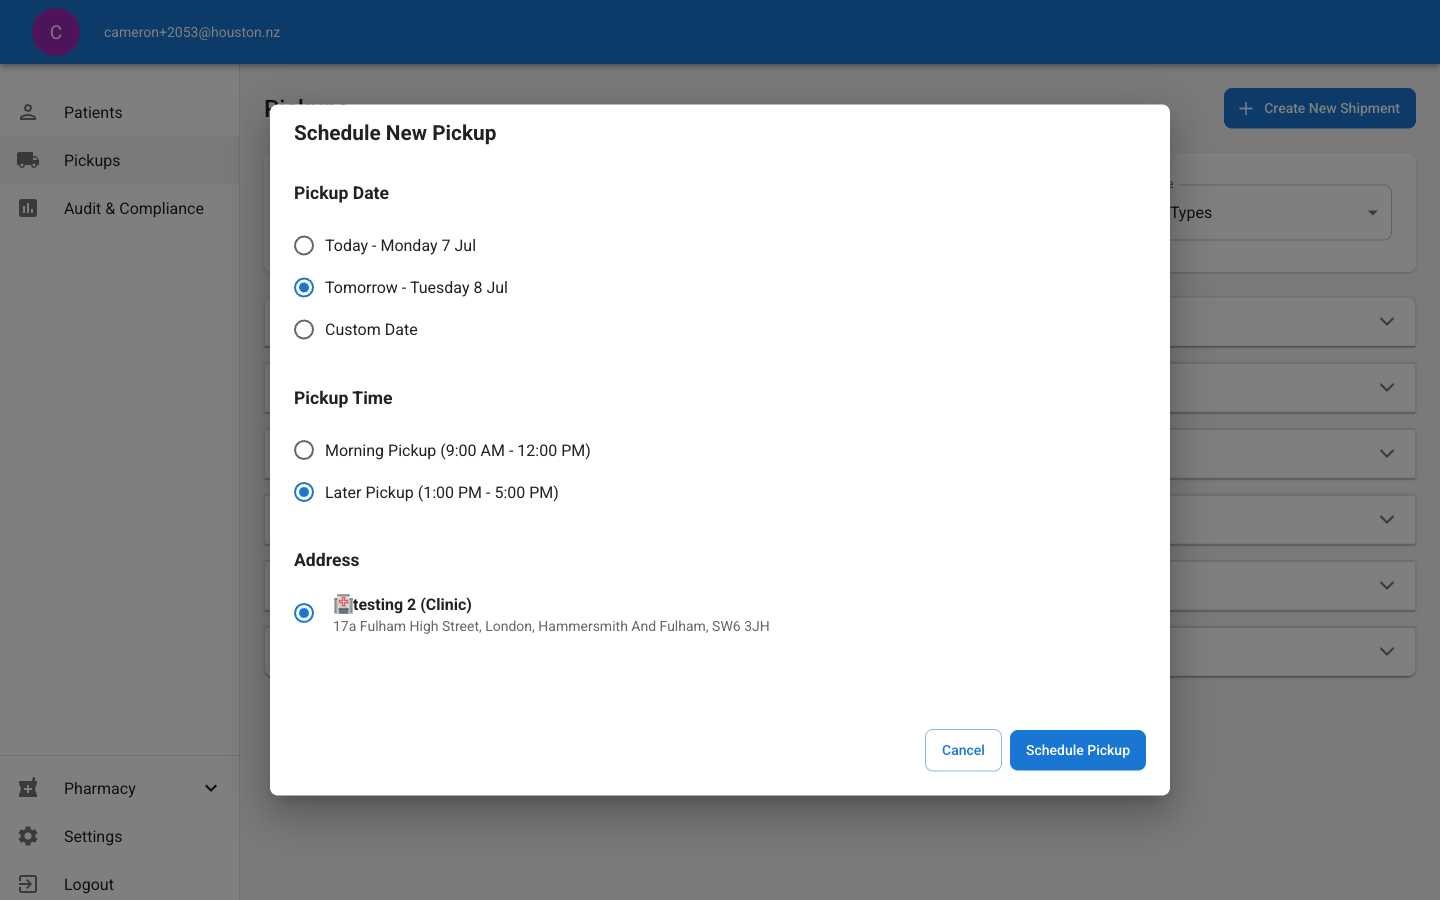Open the Types filter dropdown arrow
This screenshot has height=900, width=1440.
tap(1372, 213)
